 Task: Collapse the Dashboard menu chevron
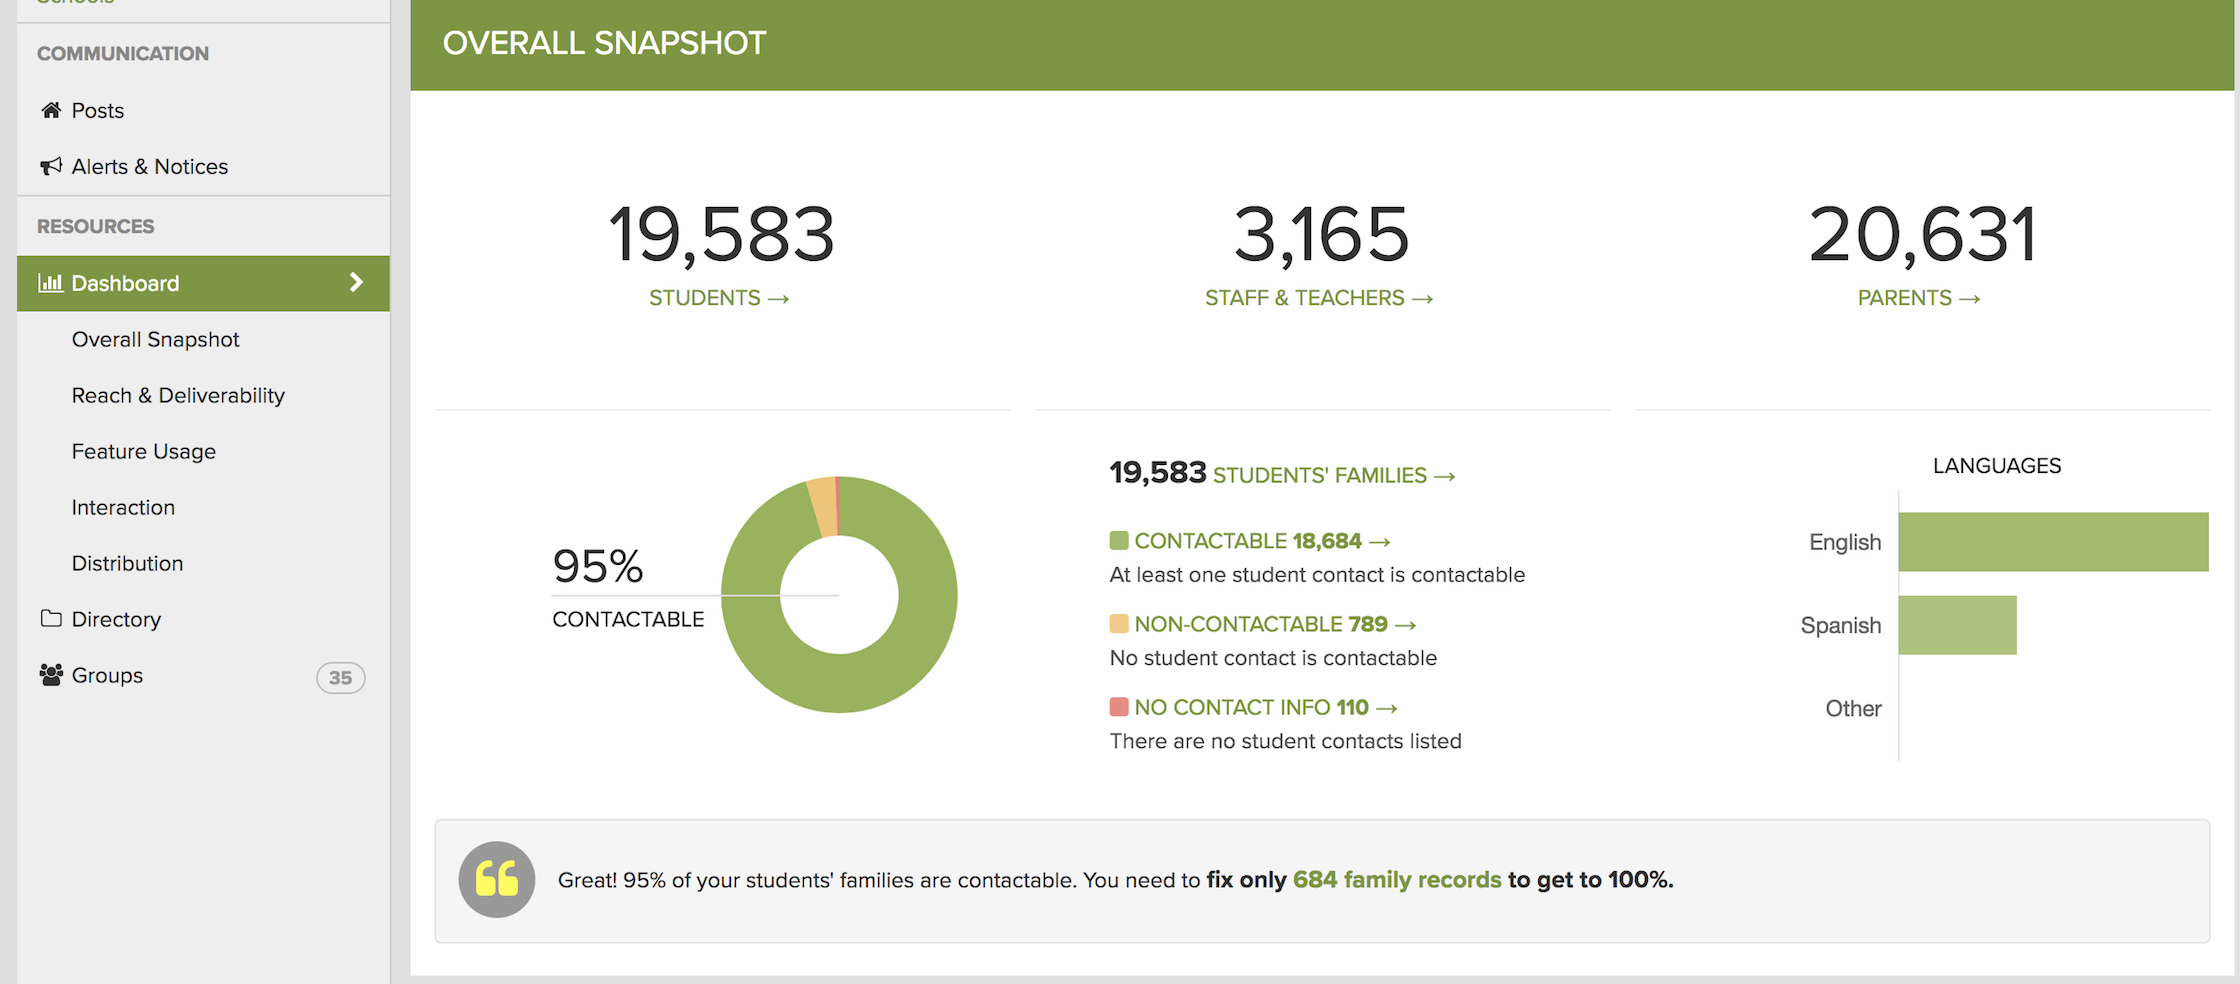[x=356, y=283]
